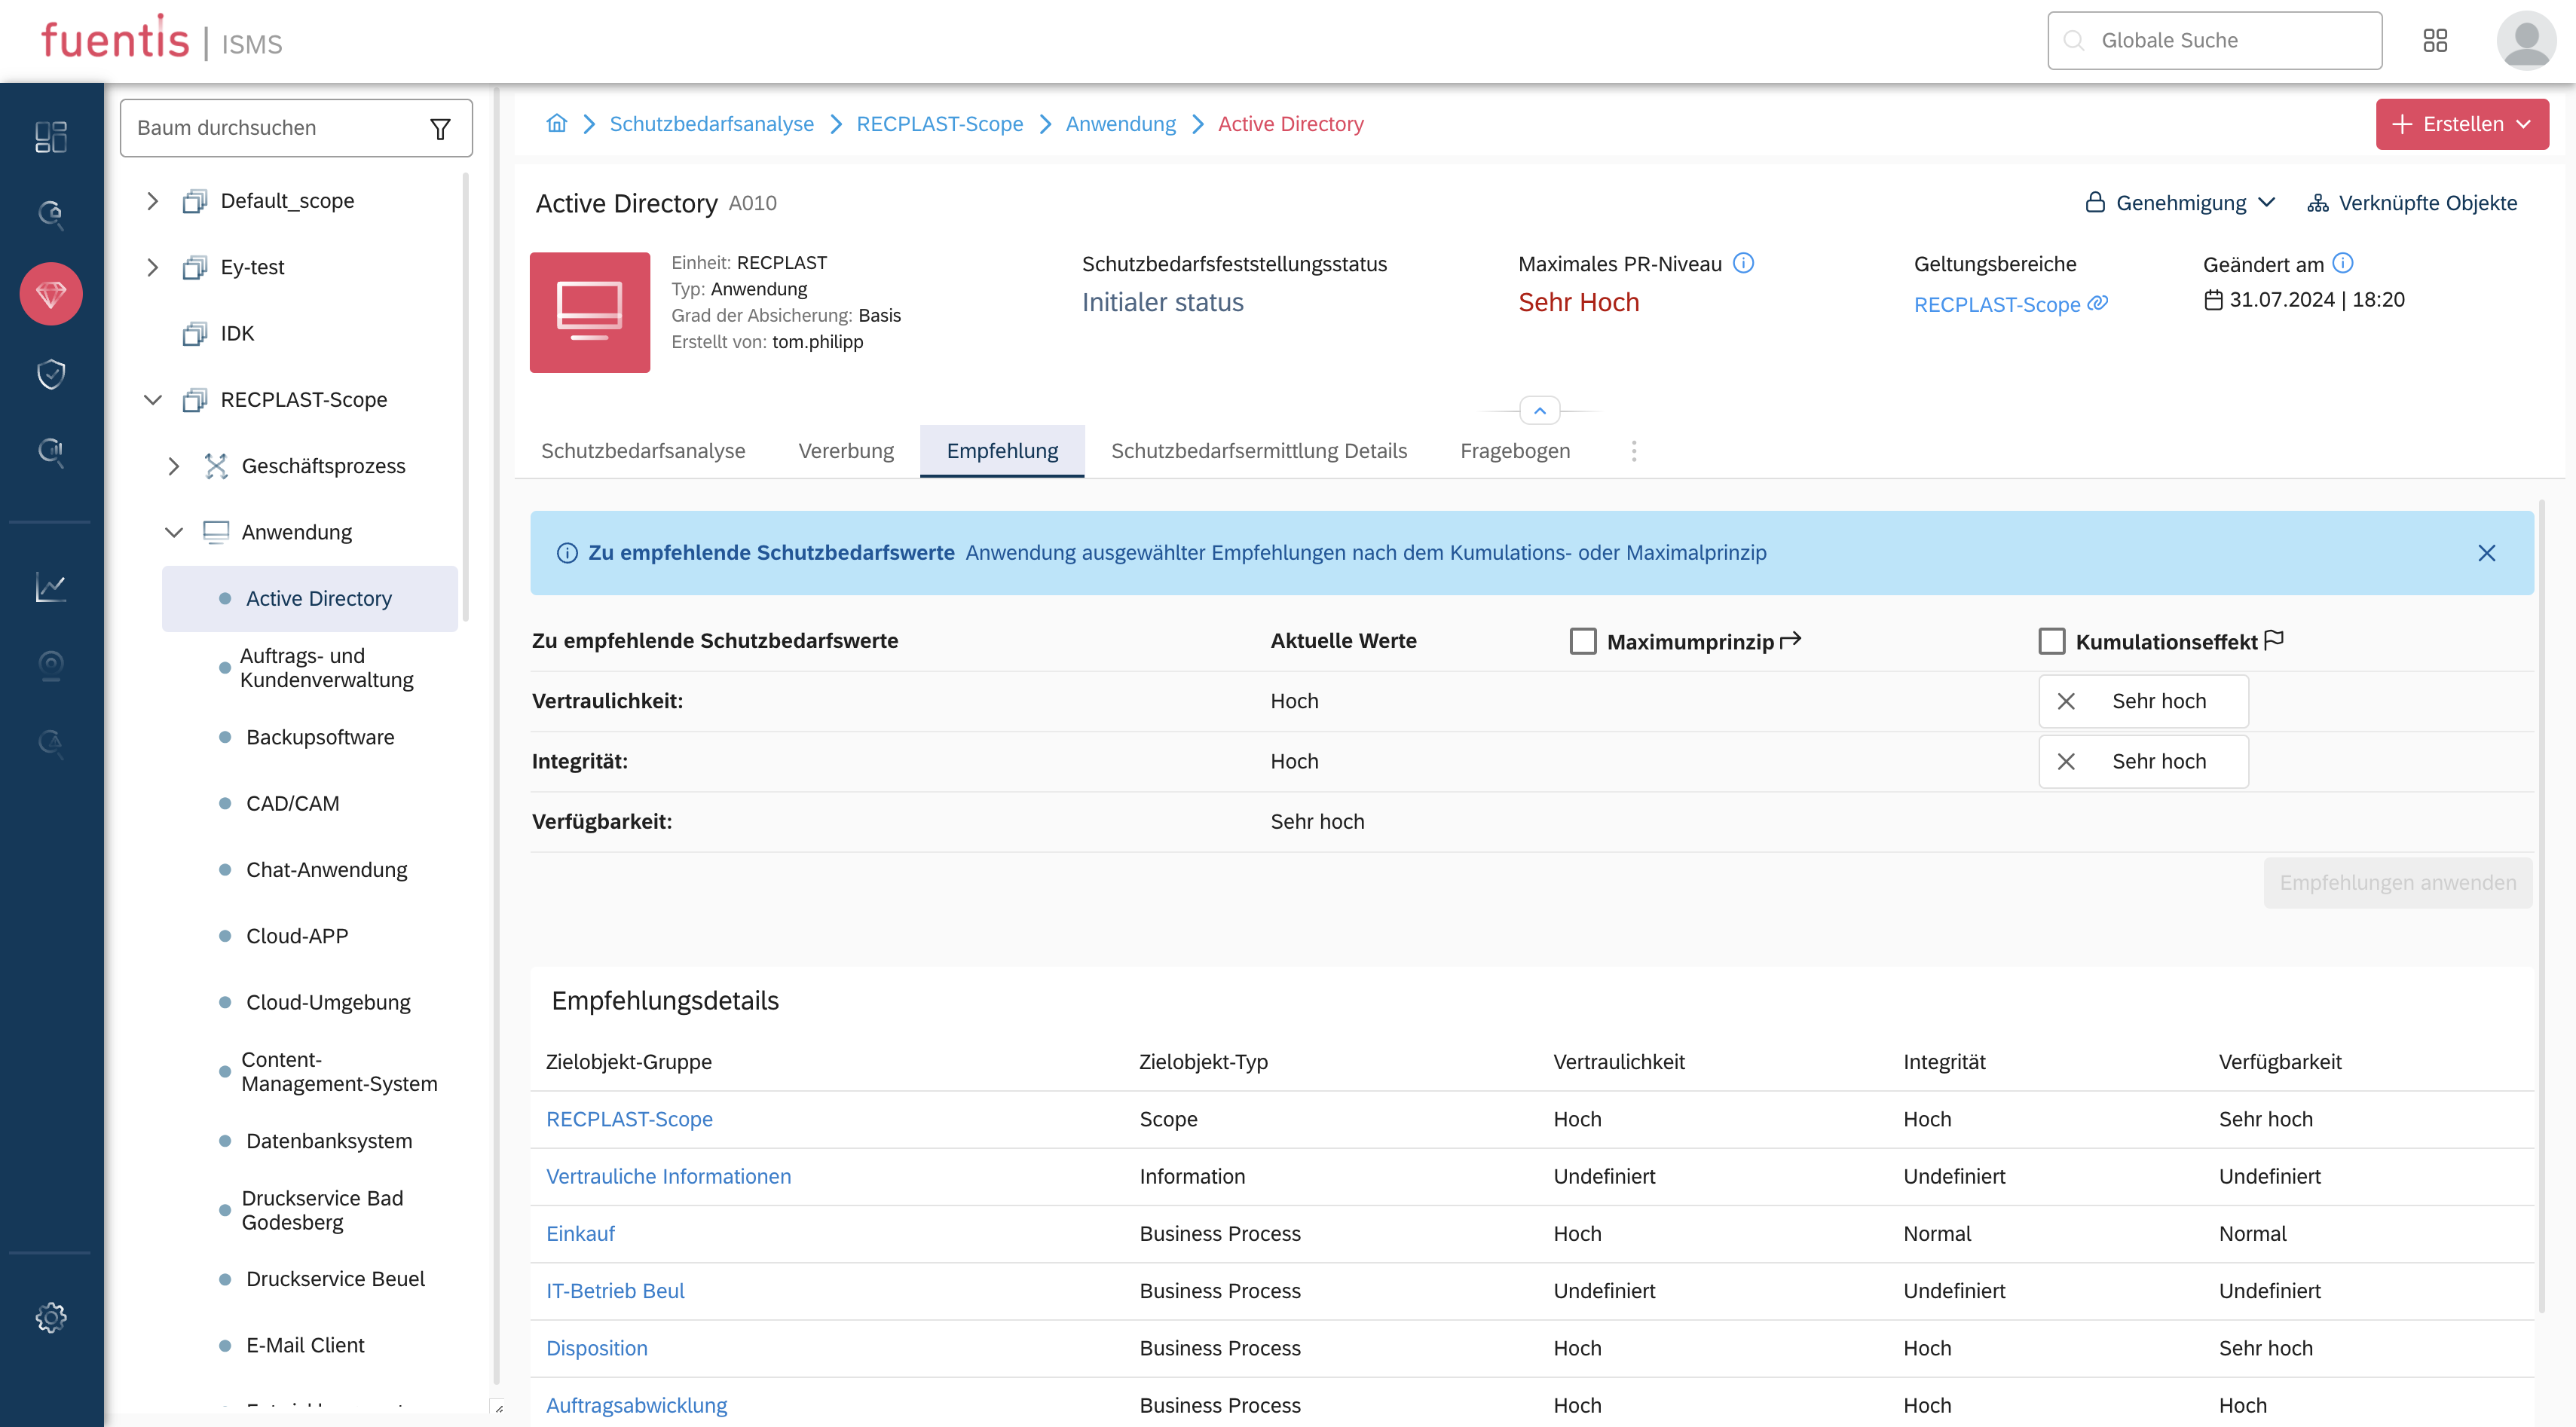Switch to the Vererbung tab
The height and width of the screenshot is (1427, 2576).
[846, 451]
